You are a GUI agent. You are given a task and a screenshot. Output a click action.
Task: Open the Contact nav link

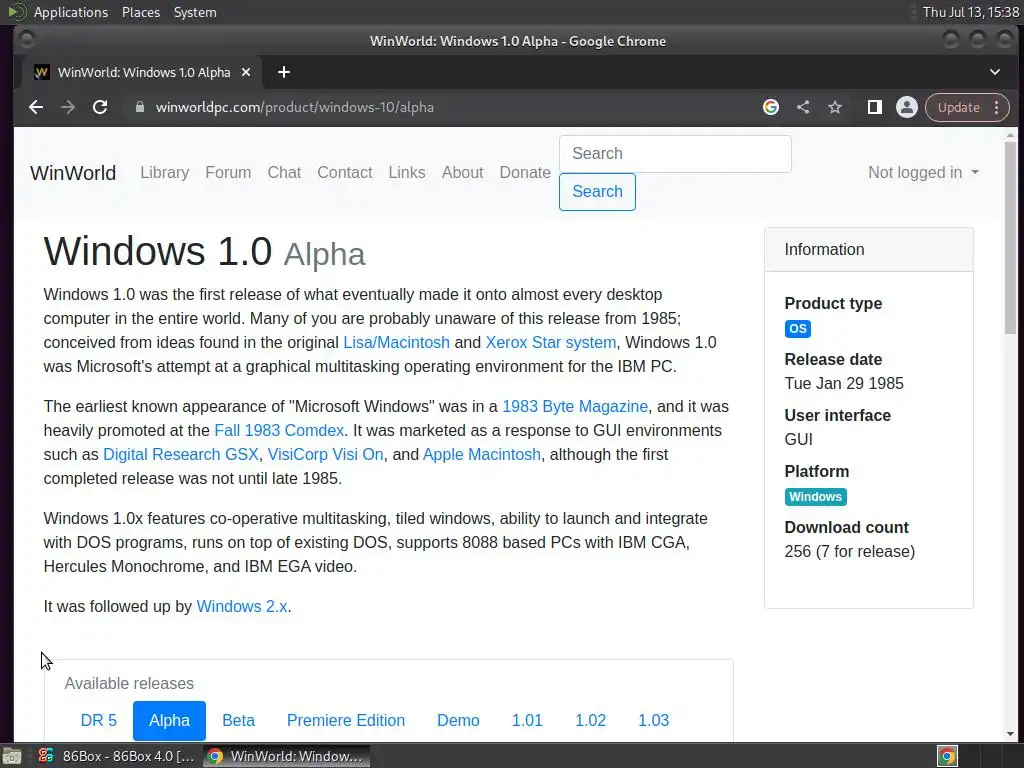point(345,172)
